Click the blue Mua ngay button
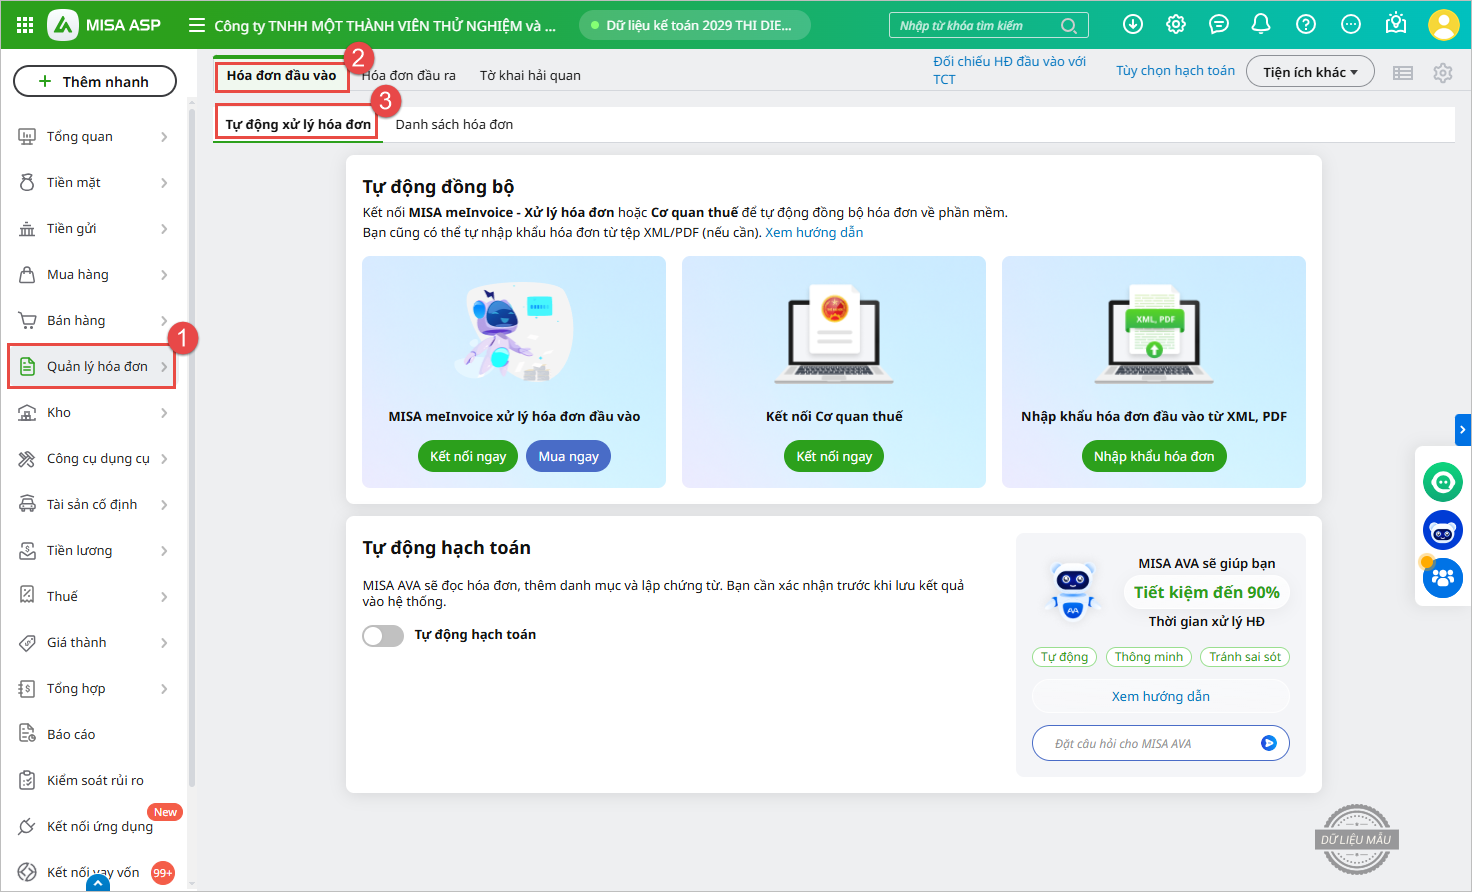Image resolution: width=1472 pixels, height=892 pixels. point(568,456)
